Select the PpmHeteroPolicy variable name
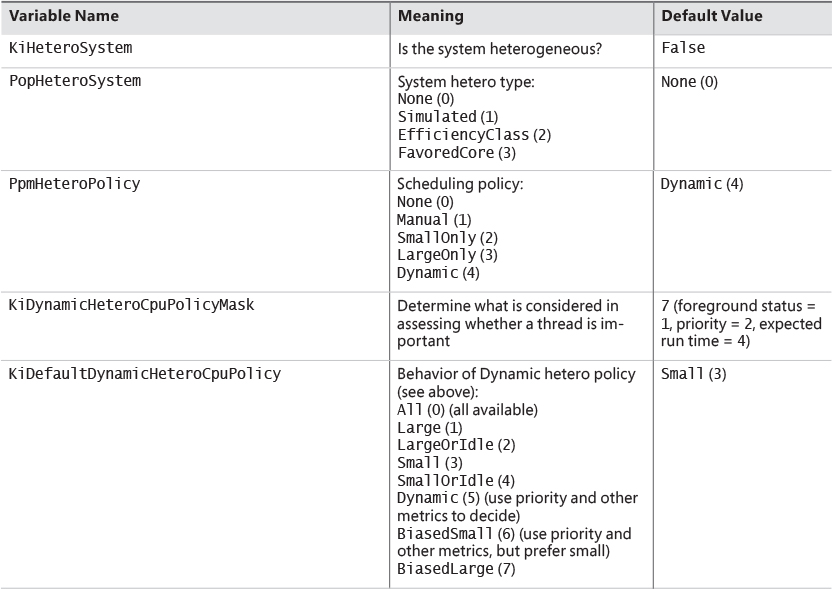The height and width of the screenshot is (589, 832). pos(75,184)
